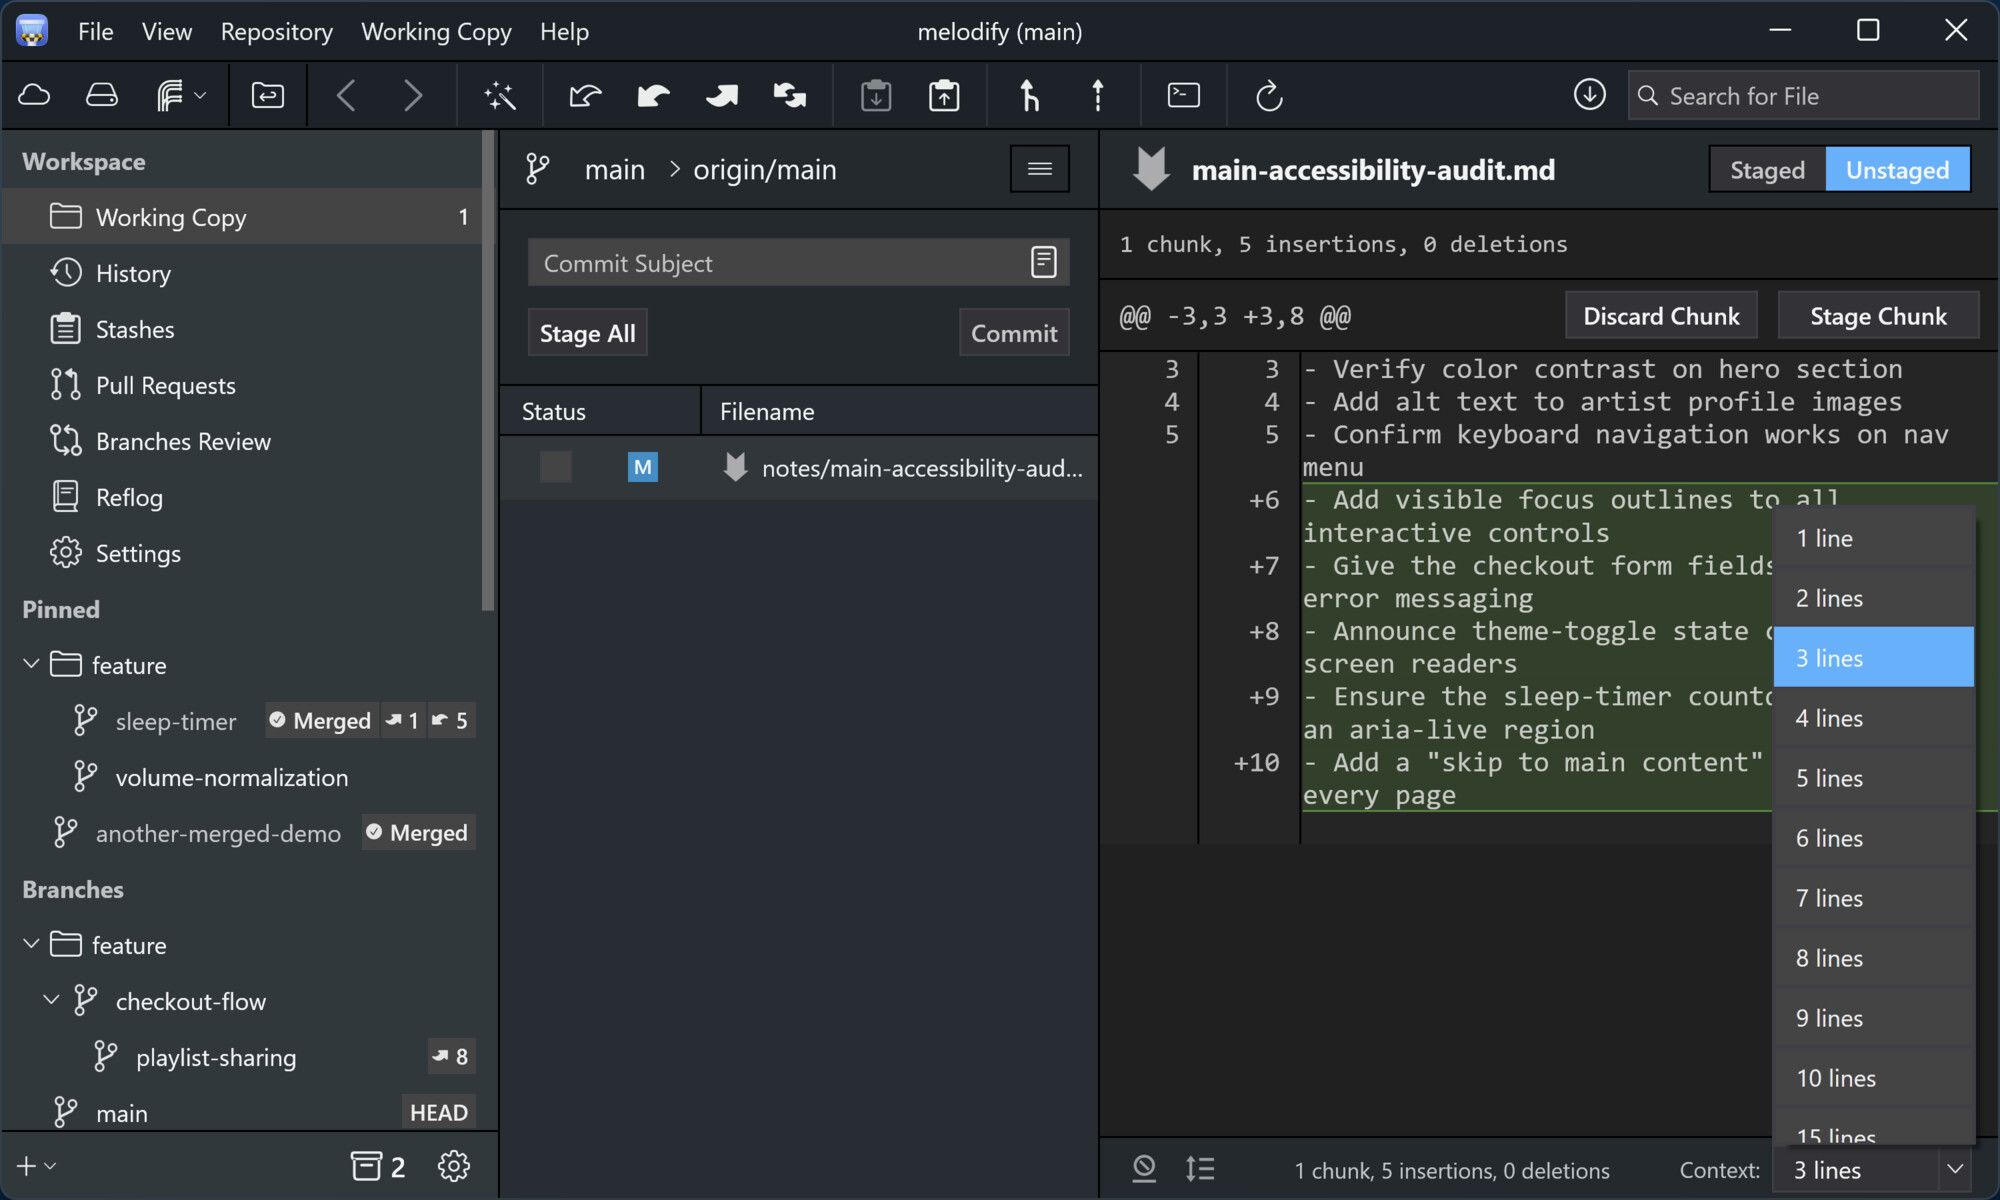Open the commit template icon in subject field
This screenshot has height=1200, width=2000.
(1043, 262)
